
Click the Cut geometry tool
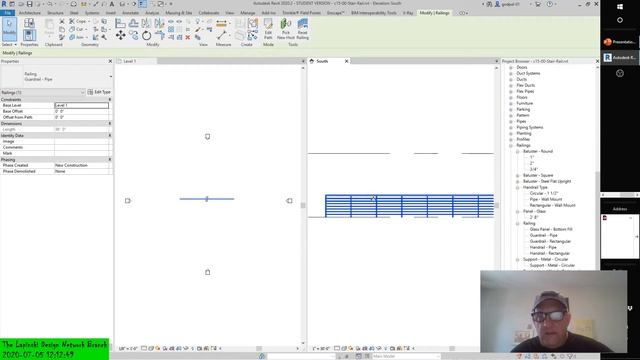point(76,29)
